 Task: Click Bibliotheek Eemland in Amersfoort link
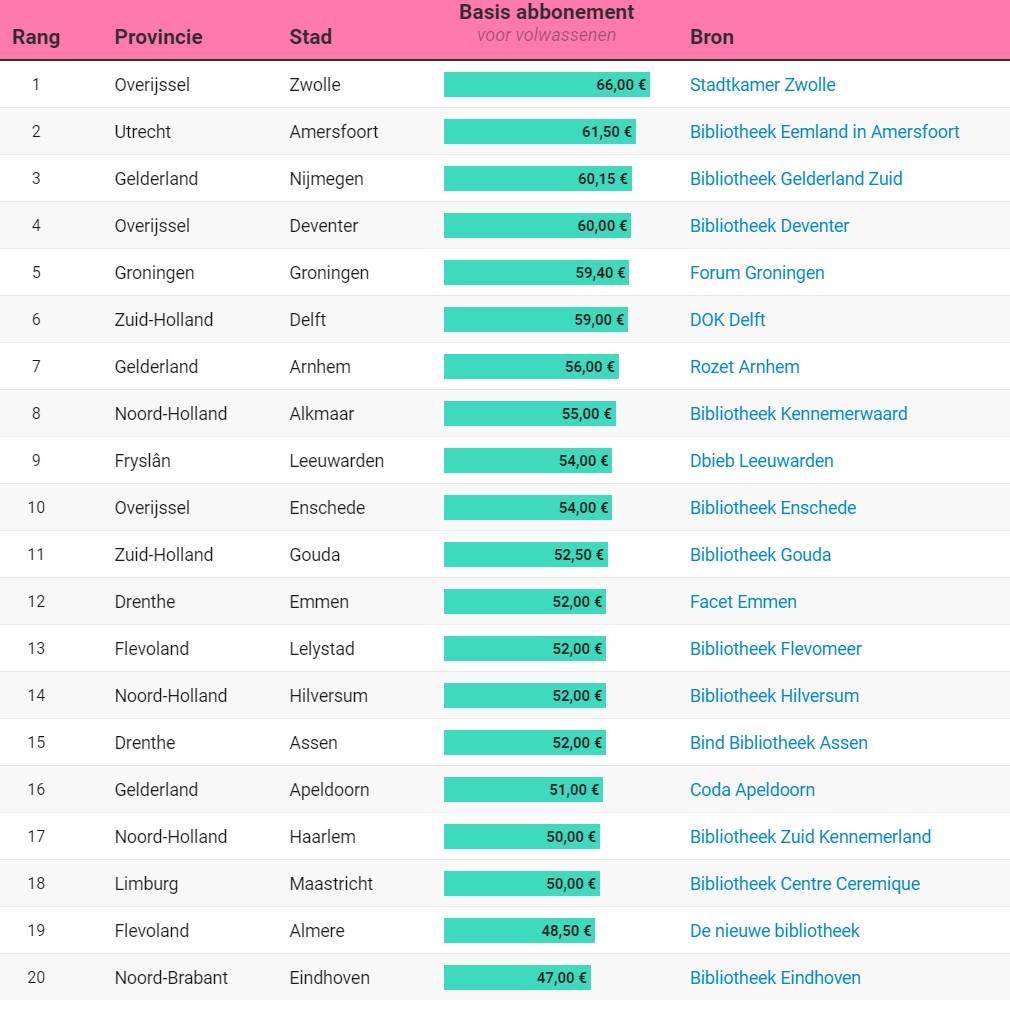[824, 132]
